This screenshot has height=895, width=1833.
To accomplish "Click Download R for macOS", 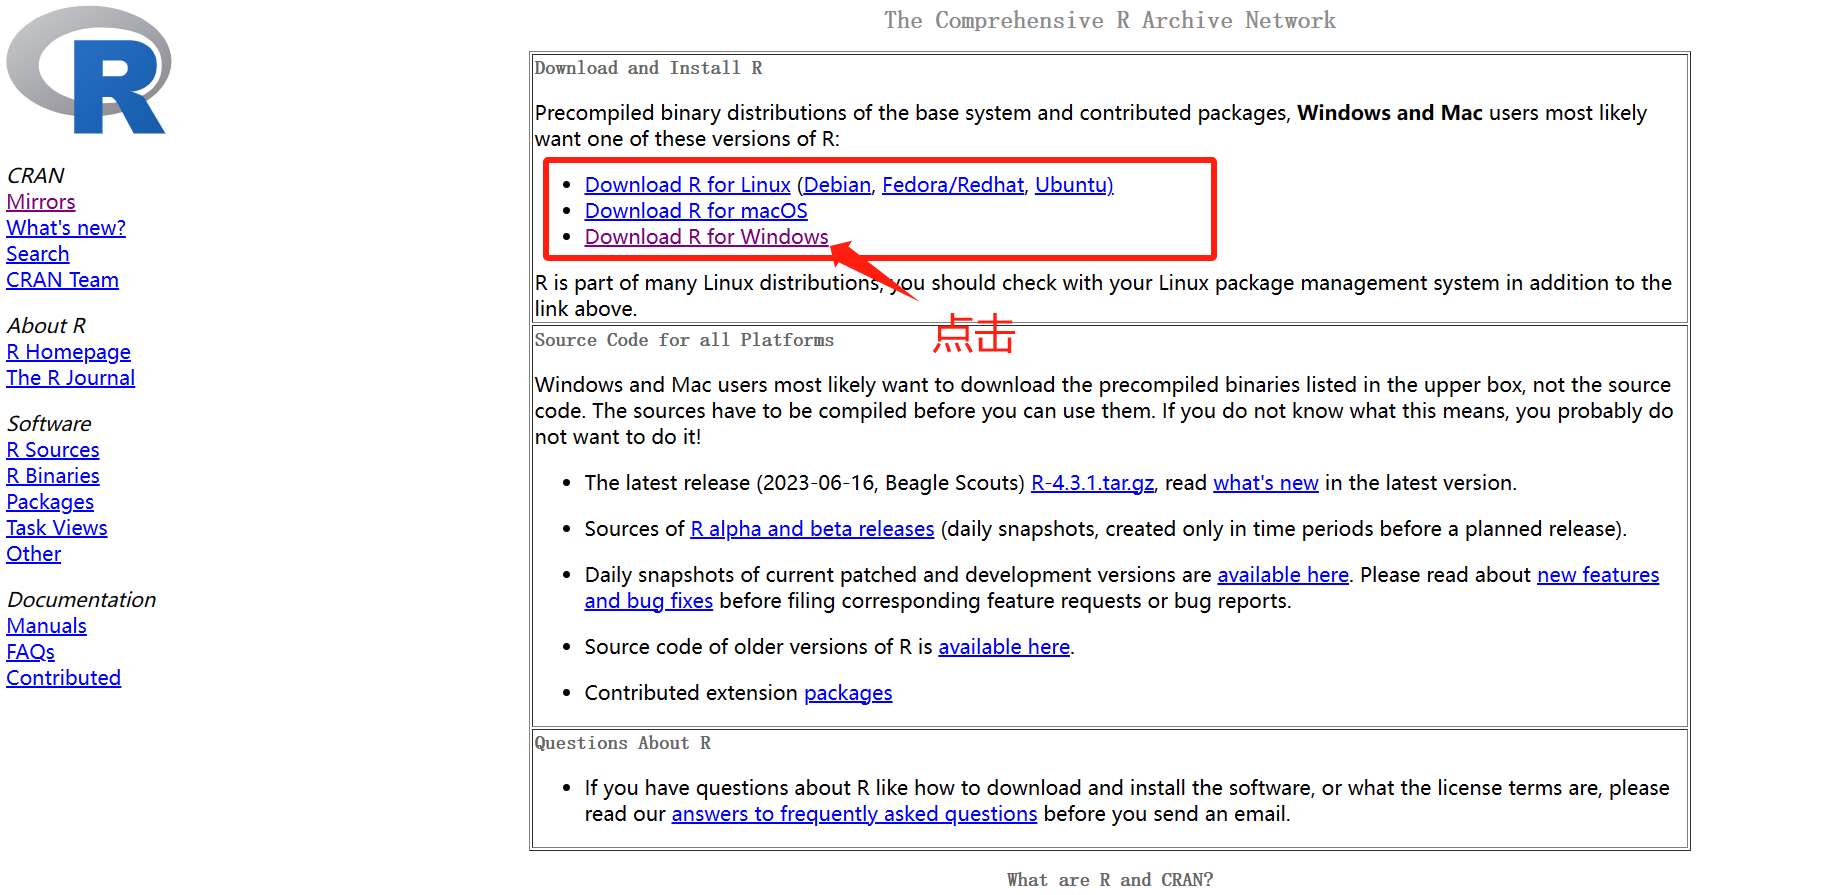I will 696,211.
